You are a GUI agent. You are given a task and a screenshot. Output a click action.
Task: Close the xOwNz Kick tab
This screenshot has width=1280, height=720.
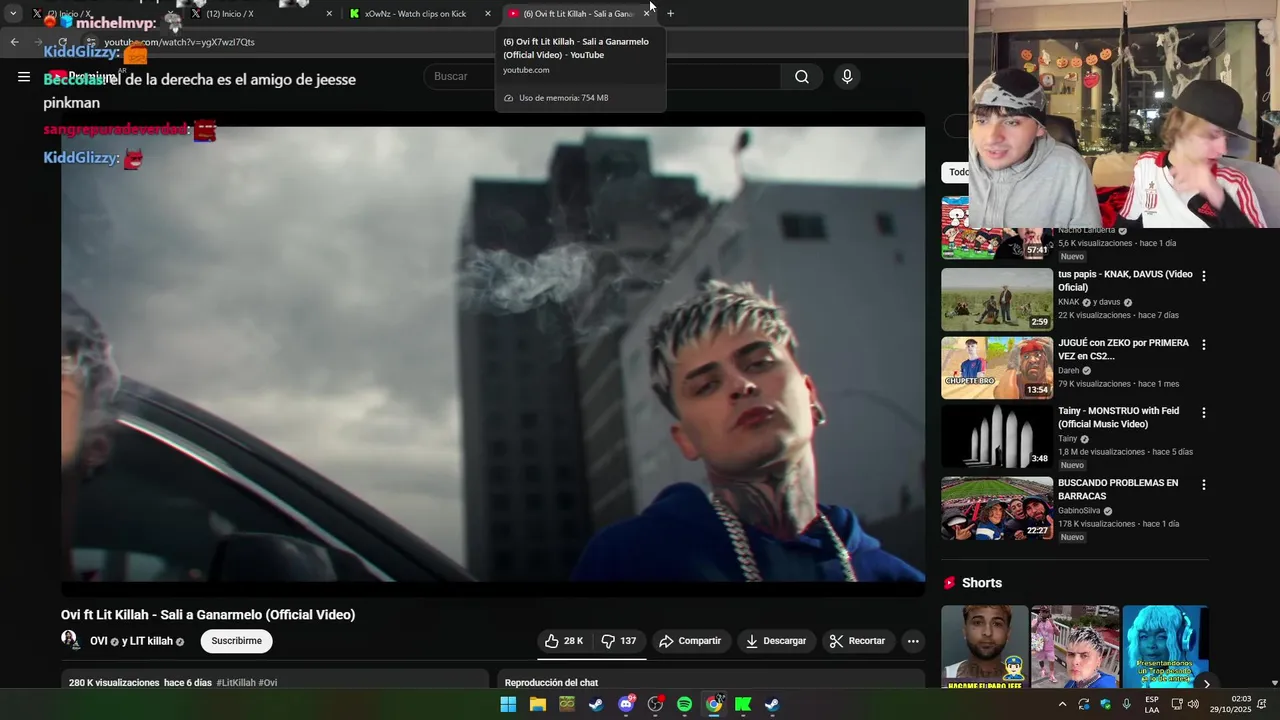pyautogui.click(x=488, y=13)
